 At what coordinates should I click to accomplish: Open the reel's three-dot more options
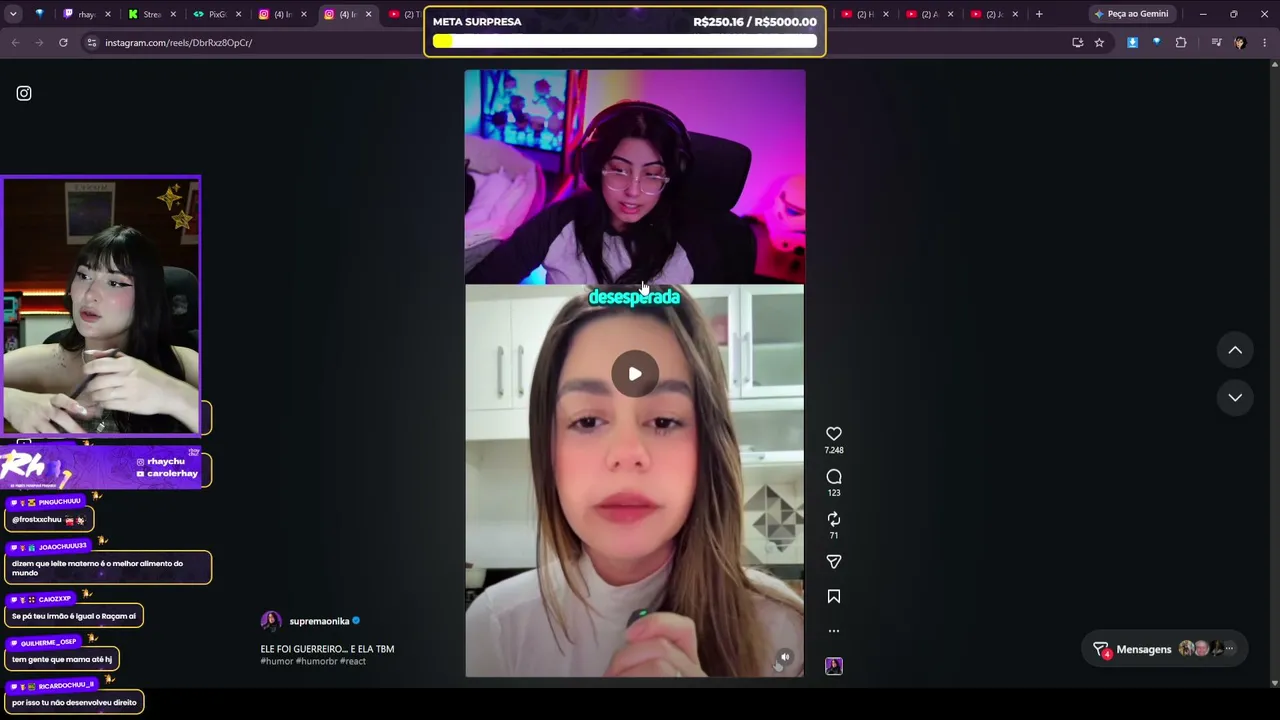[834, 631]
